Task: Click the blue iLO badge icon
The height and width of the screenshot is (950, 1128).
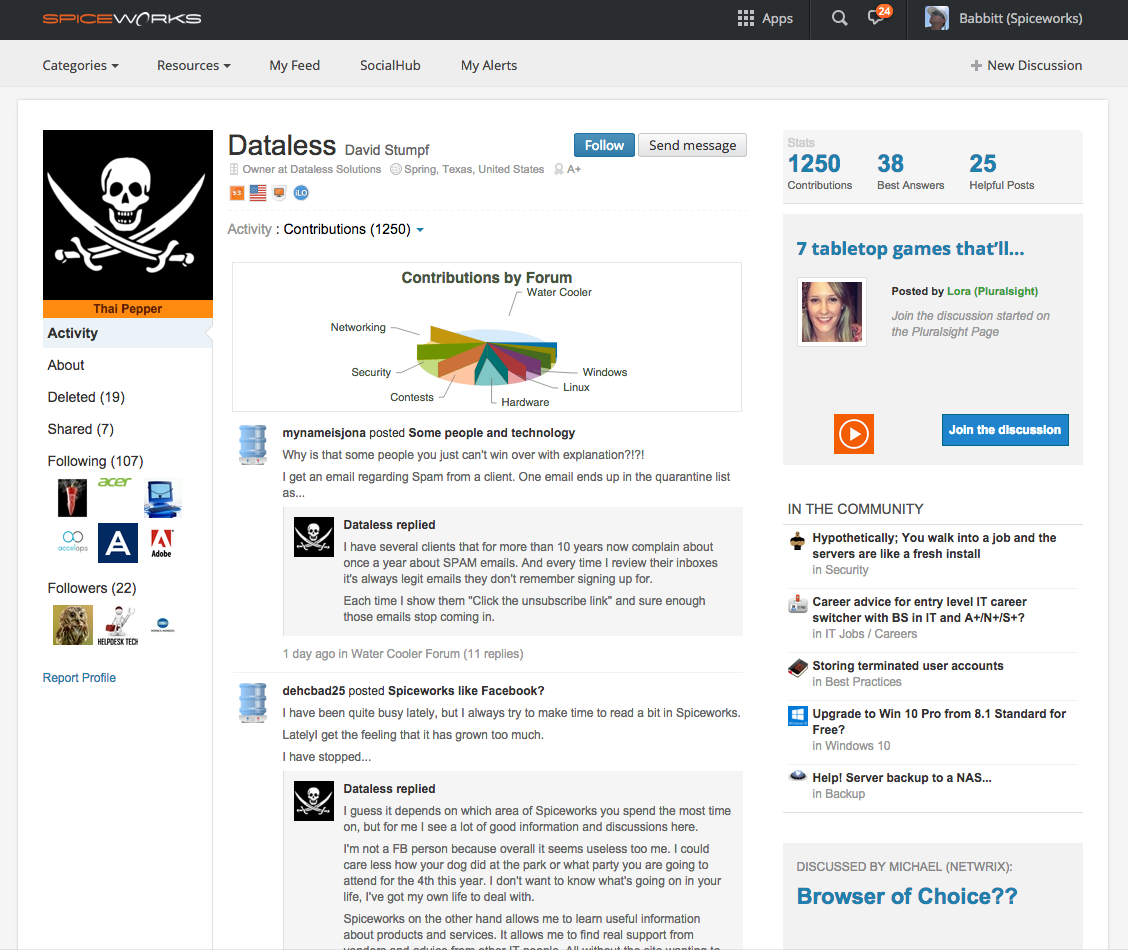Action: 301,193
